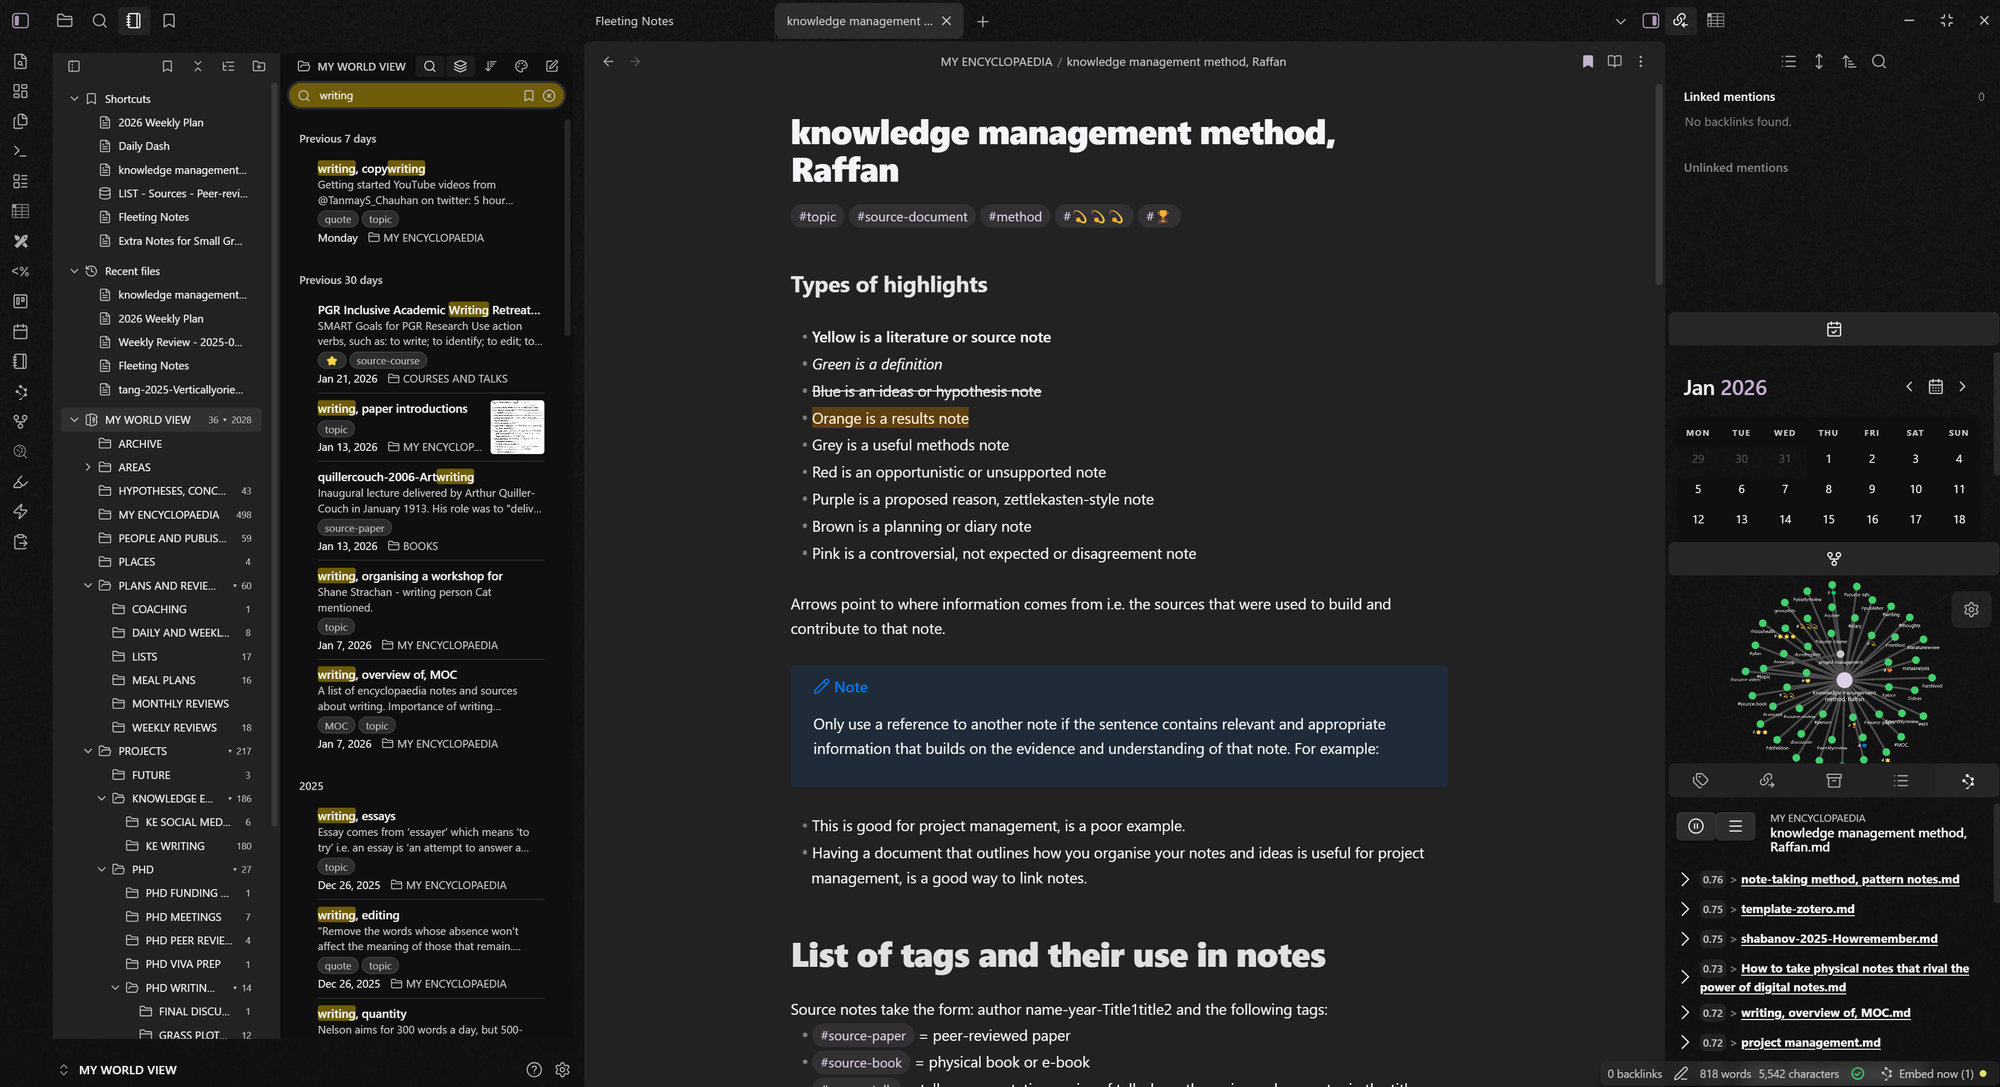The image size is (2000, 1087).
Task: Bookmark the current knowledge management note
Action: (x=1587, y=62)
